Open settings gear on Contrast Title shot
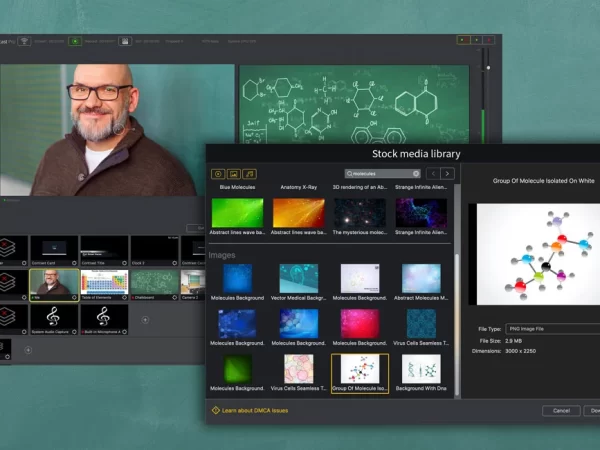This screenshot has height=450, width=600. pyautogui.click(x=124, y=263)
